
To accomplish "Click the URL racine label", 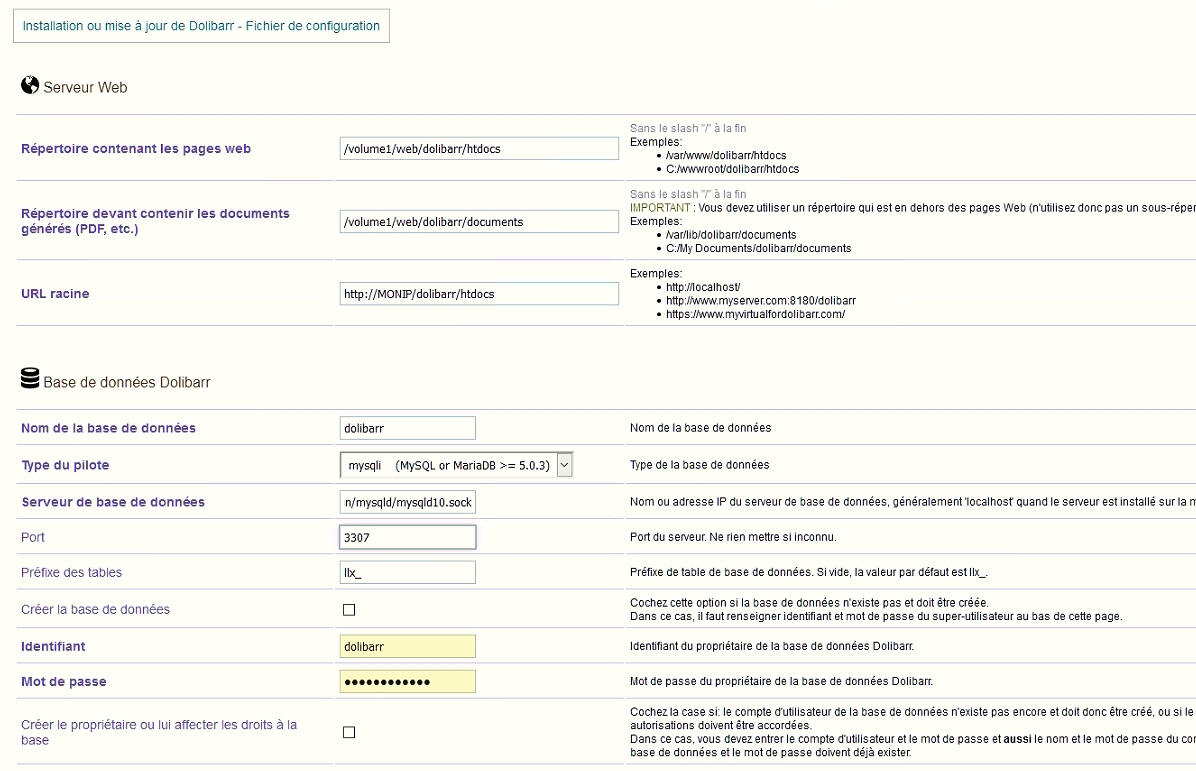I will click(x=55, y=294).
